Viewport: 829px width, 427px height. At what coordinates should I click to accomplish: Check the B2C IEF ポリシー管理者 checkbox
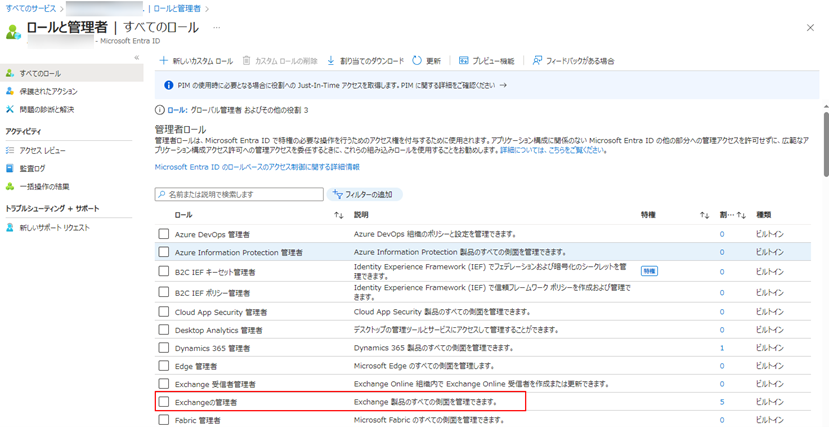(x=164, y=292)
